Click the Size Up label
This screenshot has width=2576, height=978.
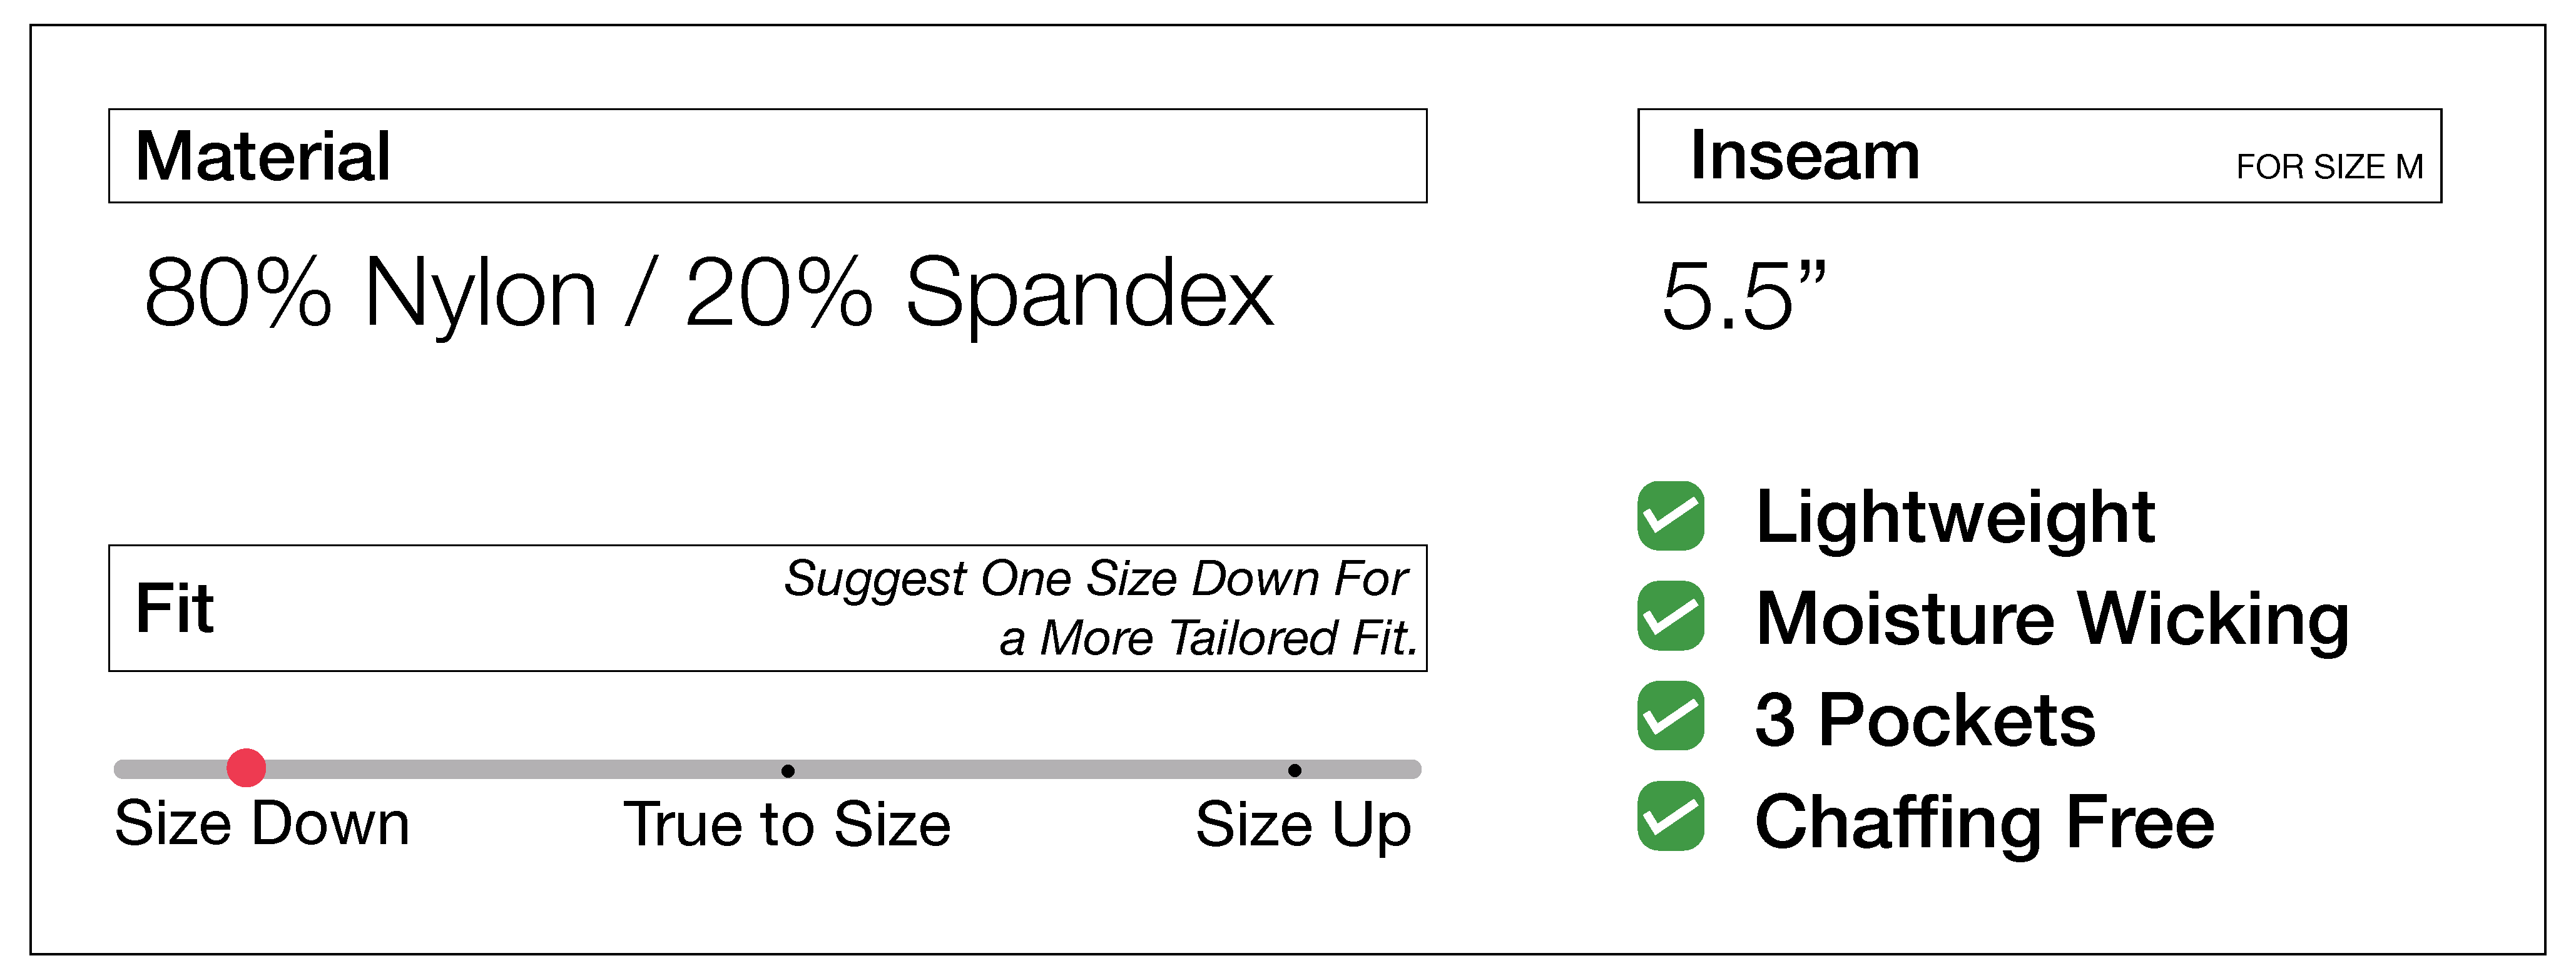tap(1303, 825)
